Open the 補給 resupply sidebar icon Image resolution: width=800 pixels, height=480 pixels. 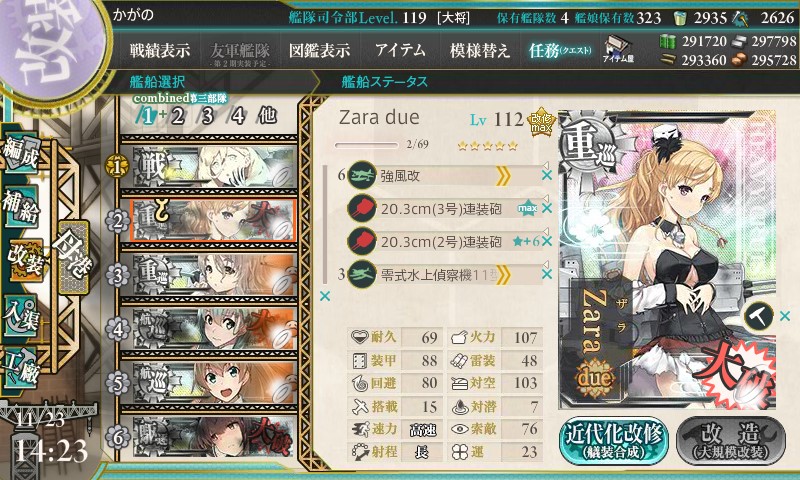(x=21, y=206)
